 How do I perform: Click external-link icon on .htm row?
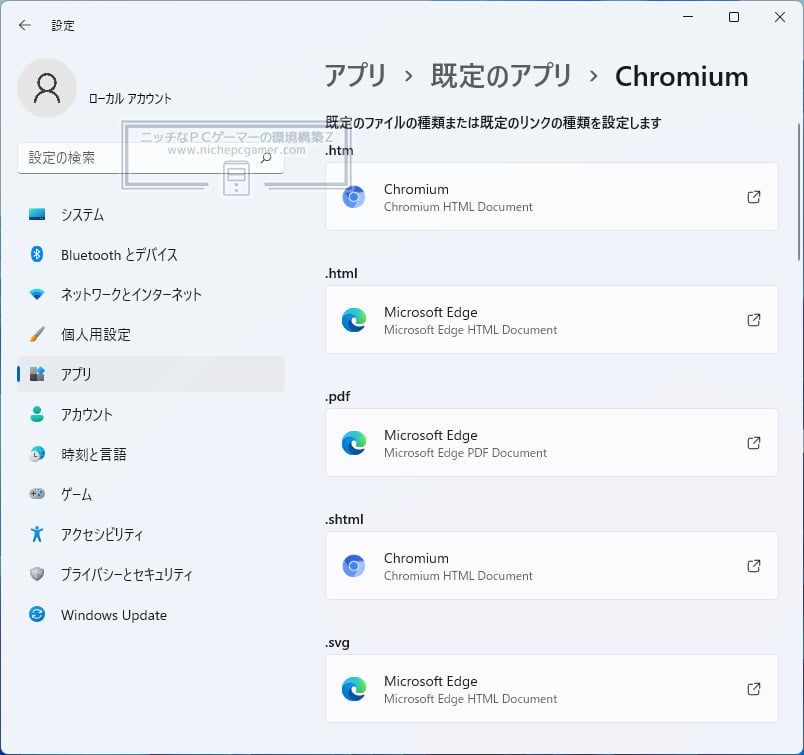pos(753,196)
